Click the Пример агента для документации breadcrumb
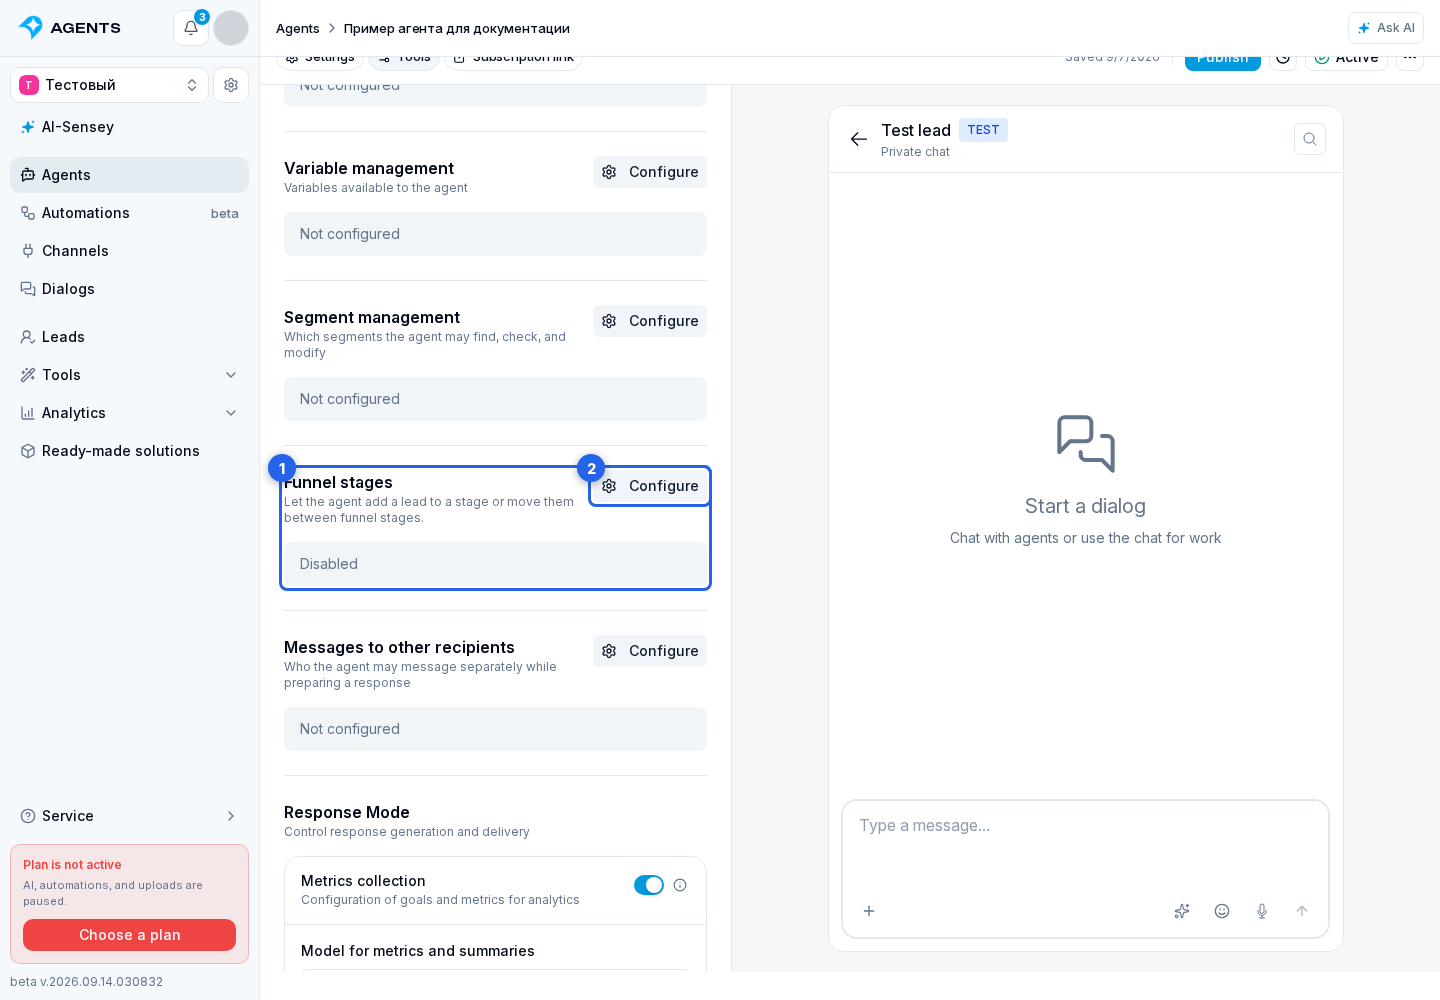This screenshot has width=1440, height=1000. pos(457,28)
